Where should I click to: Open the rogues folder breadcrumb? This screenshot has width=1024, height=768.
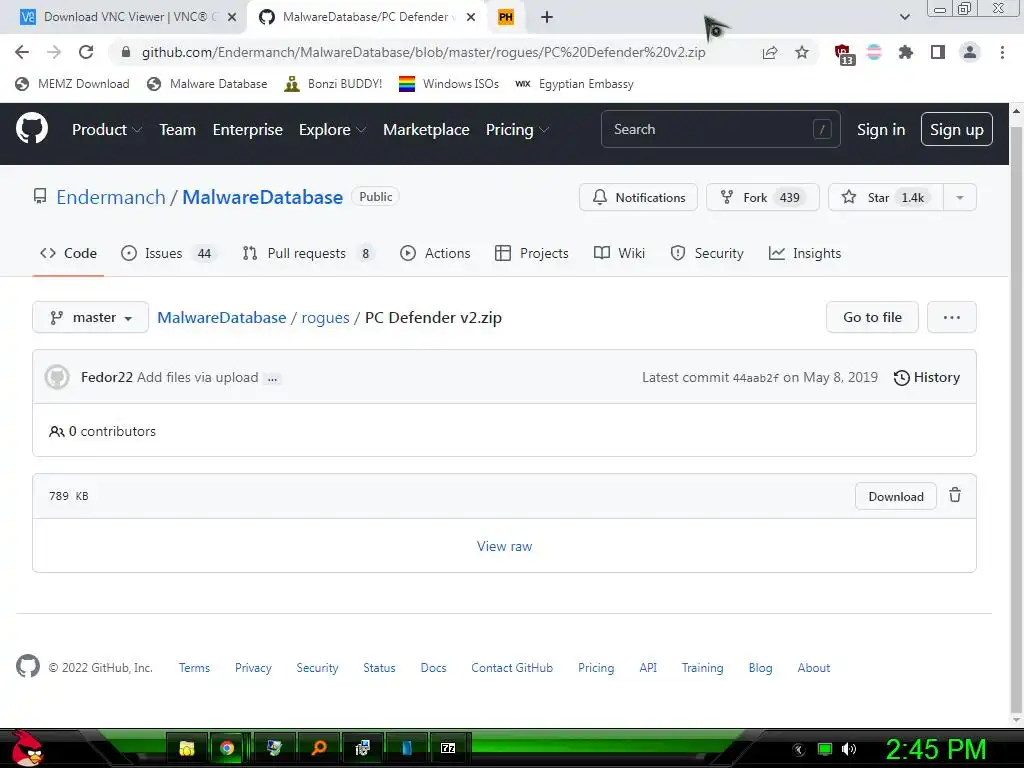tap(325, 318)
